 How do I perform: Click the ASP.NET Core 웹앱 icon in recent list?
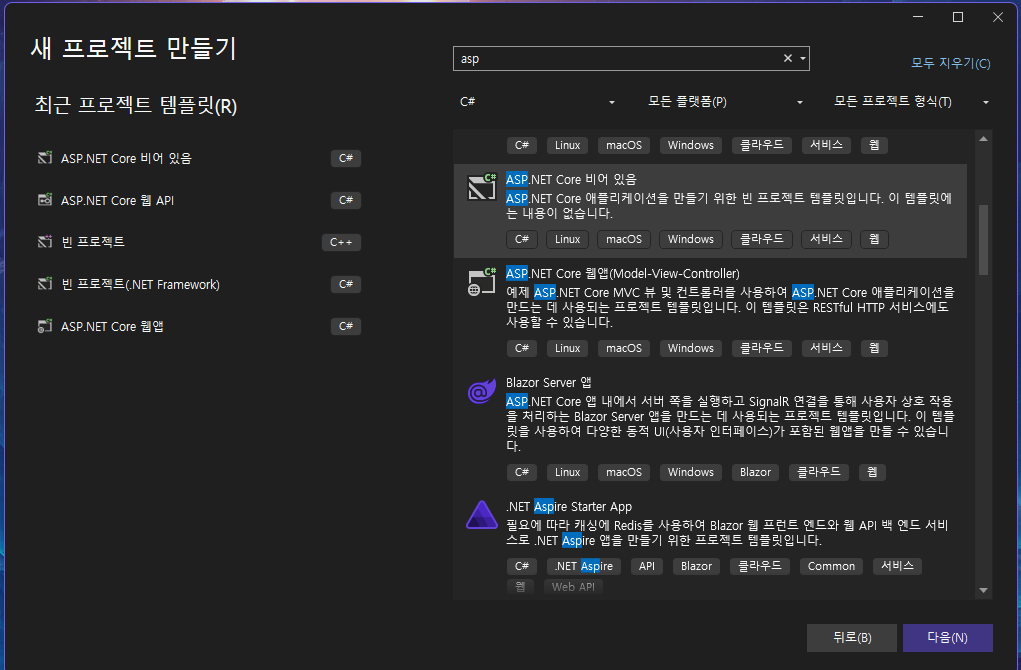(44, 326)
